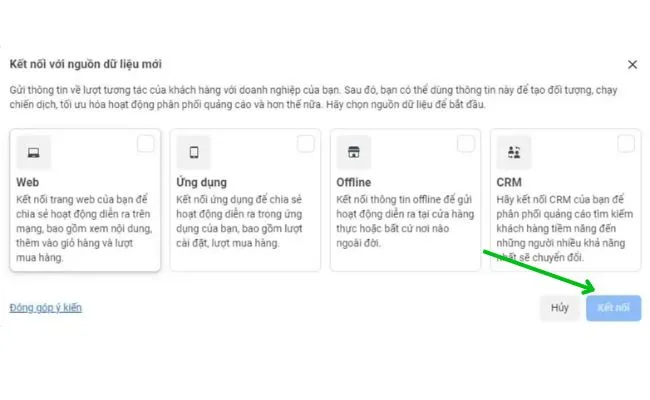
Task: Click the phone icon on the Ứng dụng card
Action: click(x=193, y=153)
